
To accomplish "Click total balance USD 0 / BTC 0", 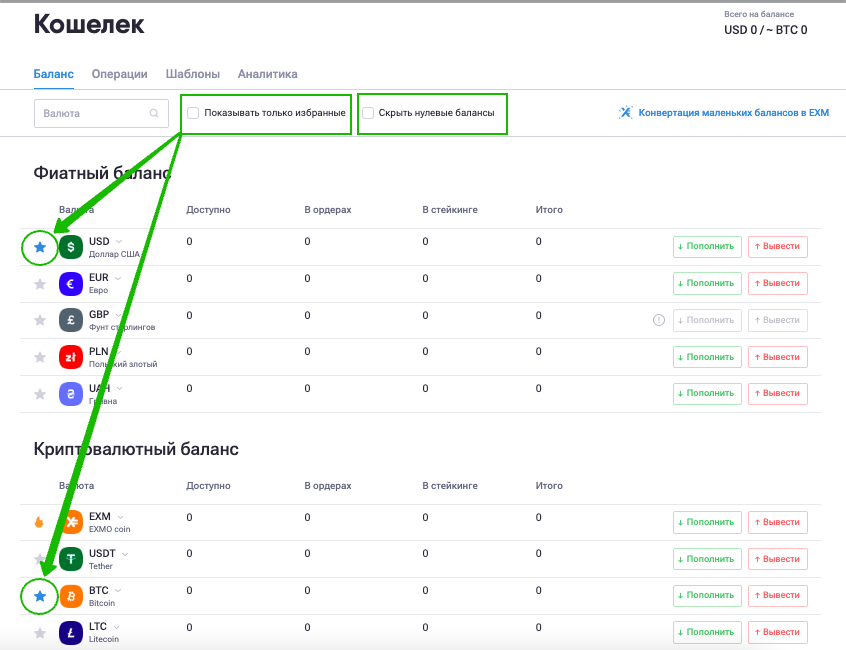I will [x=766, y=30].
